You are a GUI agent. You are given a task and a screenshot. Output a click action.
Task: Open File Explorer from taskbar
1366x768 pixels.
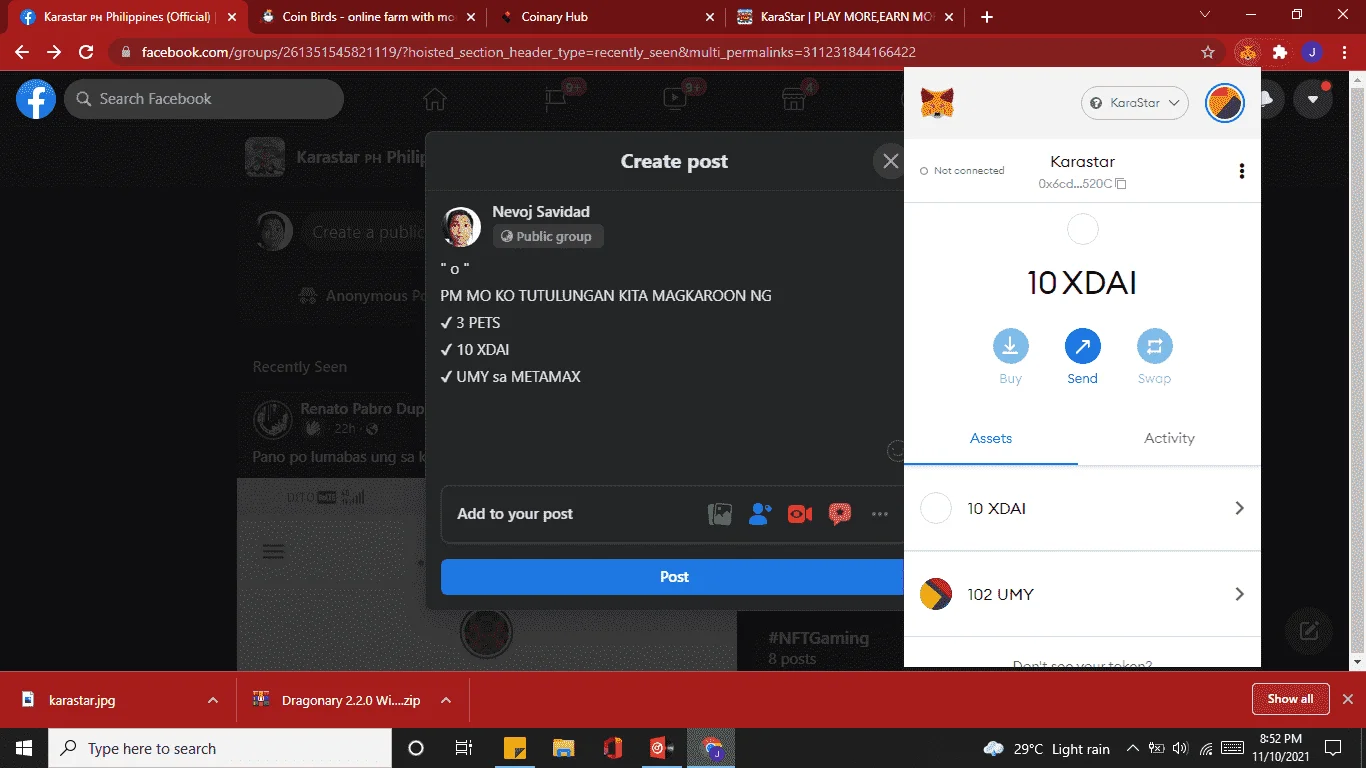[x=564, y=748]
